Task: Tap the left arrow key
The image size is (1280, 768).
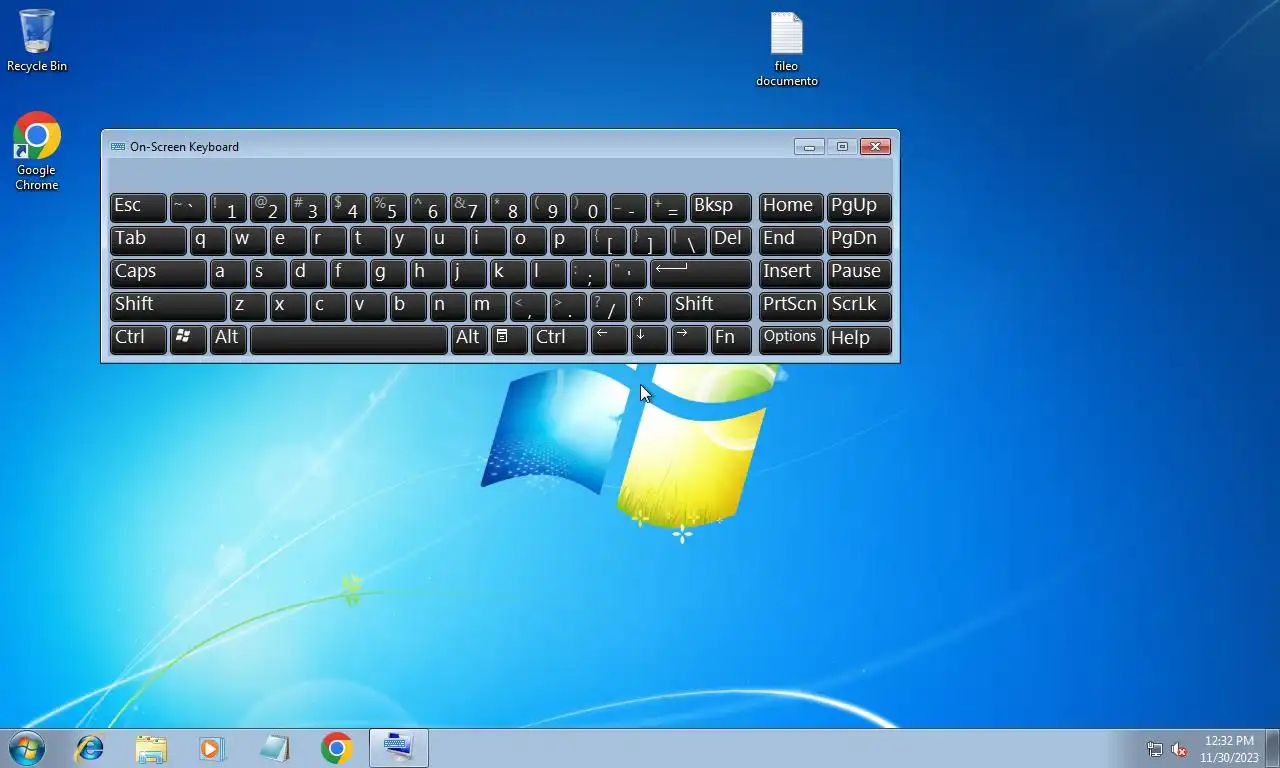Action: click(x=609, y=339)
